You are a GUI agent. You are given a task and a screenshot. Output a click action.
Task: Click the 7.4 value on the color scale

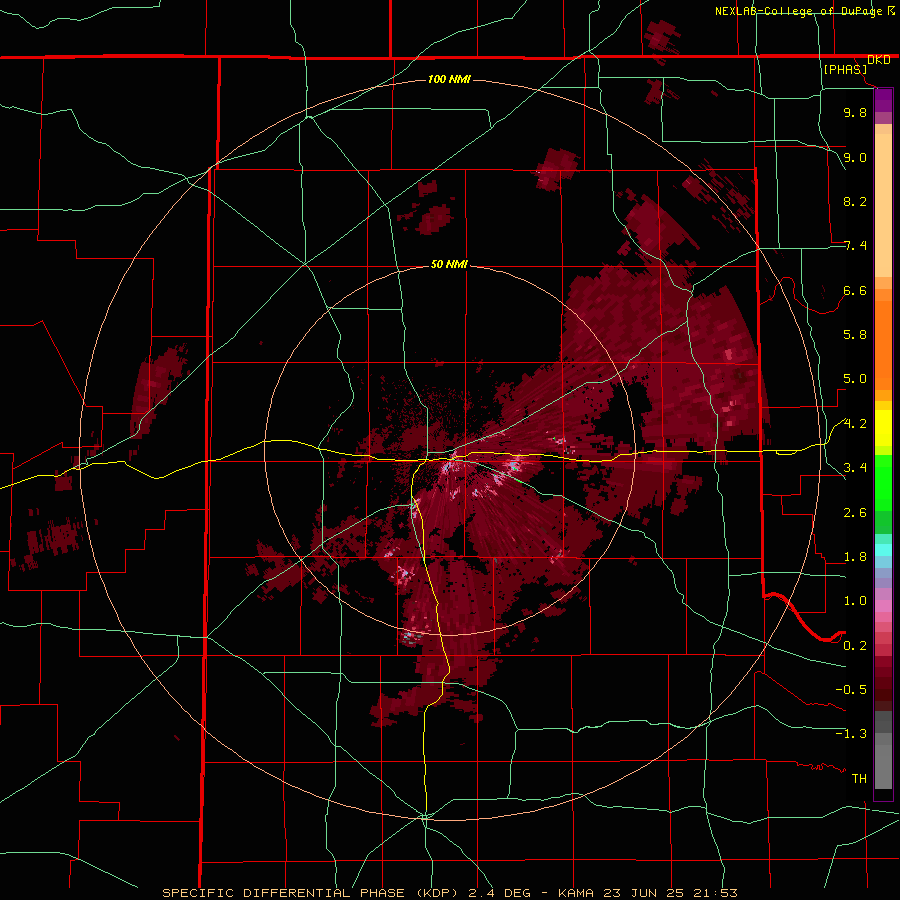point(855,246)
